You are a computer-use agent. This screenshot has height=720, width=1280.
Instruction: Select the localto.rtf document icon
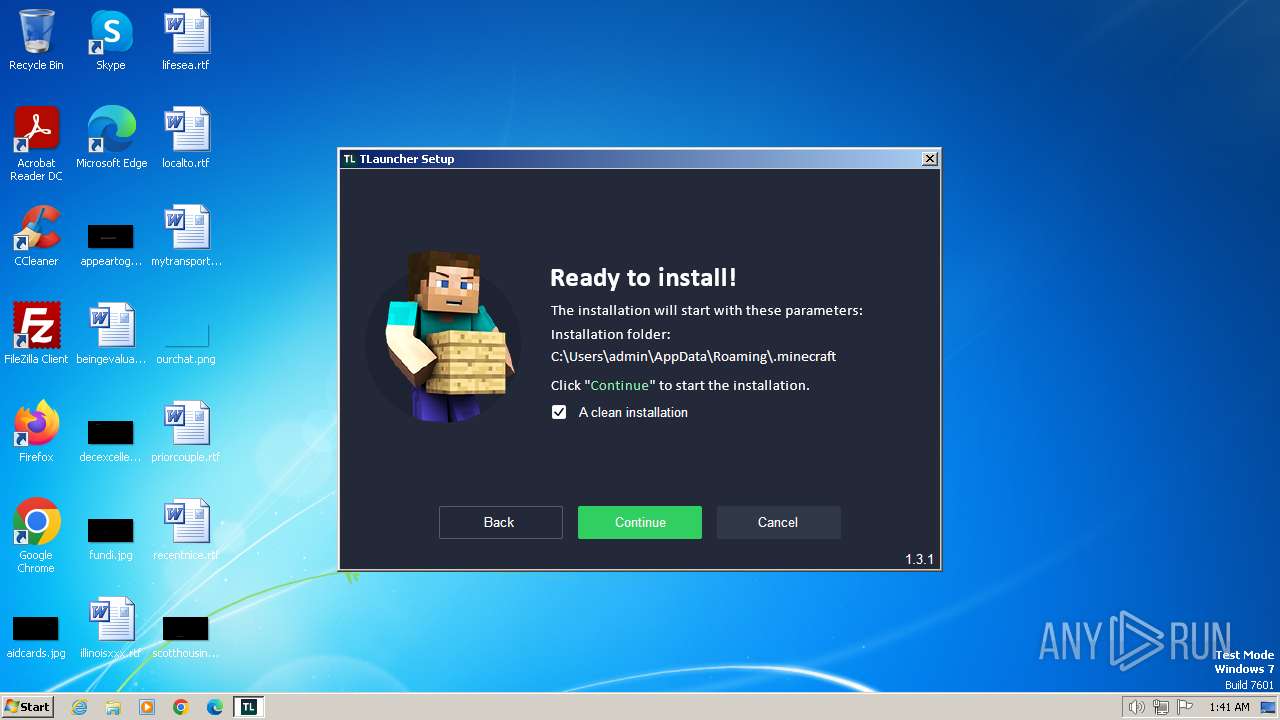pyautogui.click(x=186, y=138)
